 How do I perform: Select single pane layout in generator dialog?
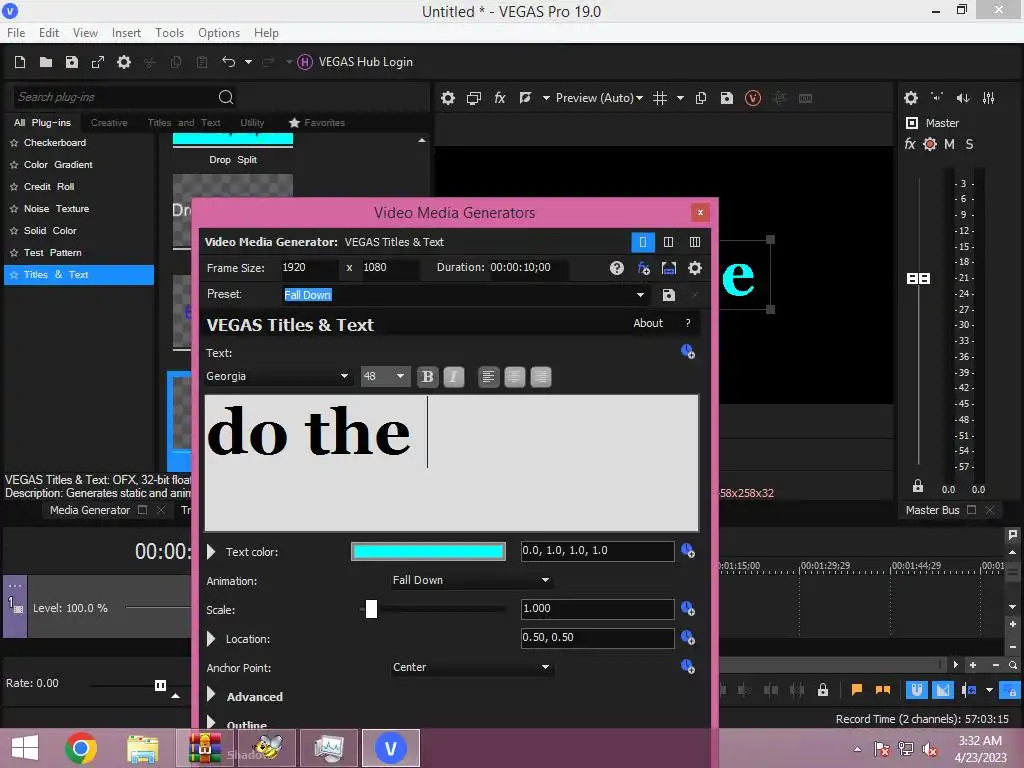[643, 242]
